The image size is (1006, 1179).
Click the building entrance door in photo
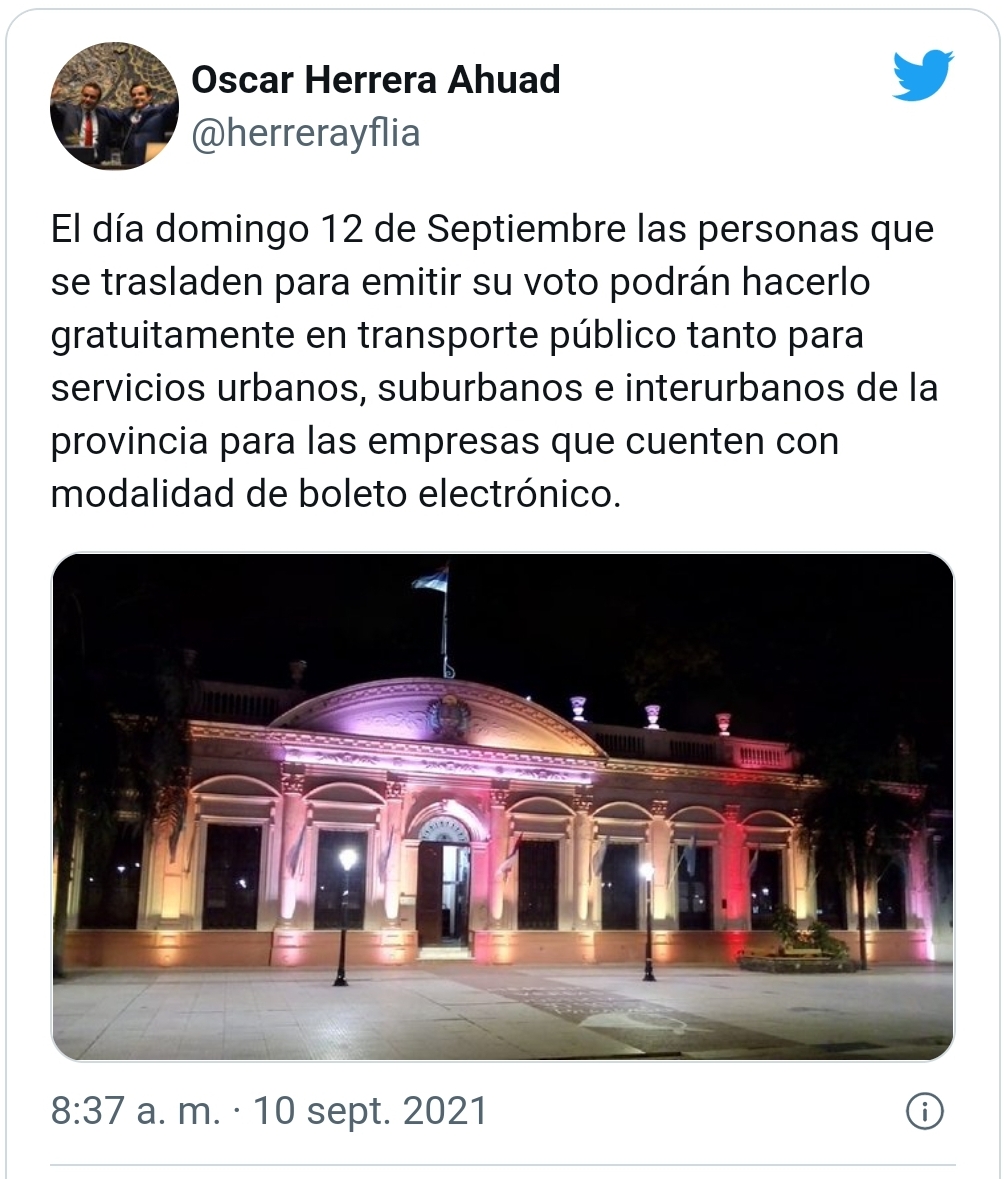pyautogui.click(x=444, y=893)
